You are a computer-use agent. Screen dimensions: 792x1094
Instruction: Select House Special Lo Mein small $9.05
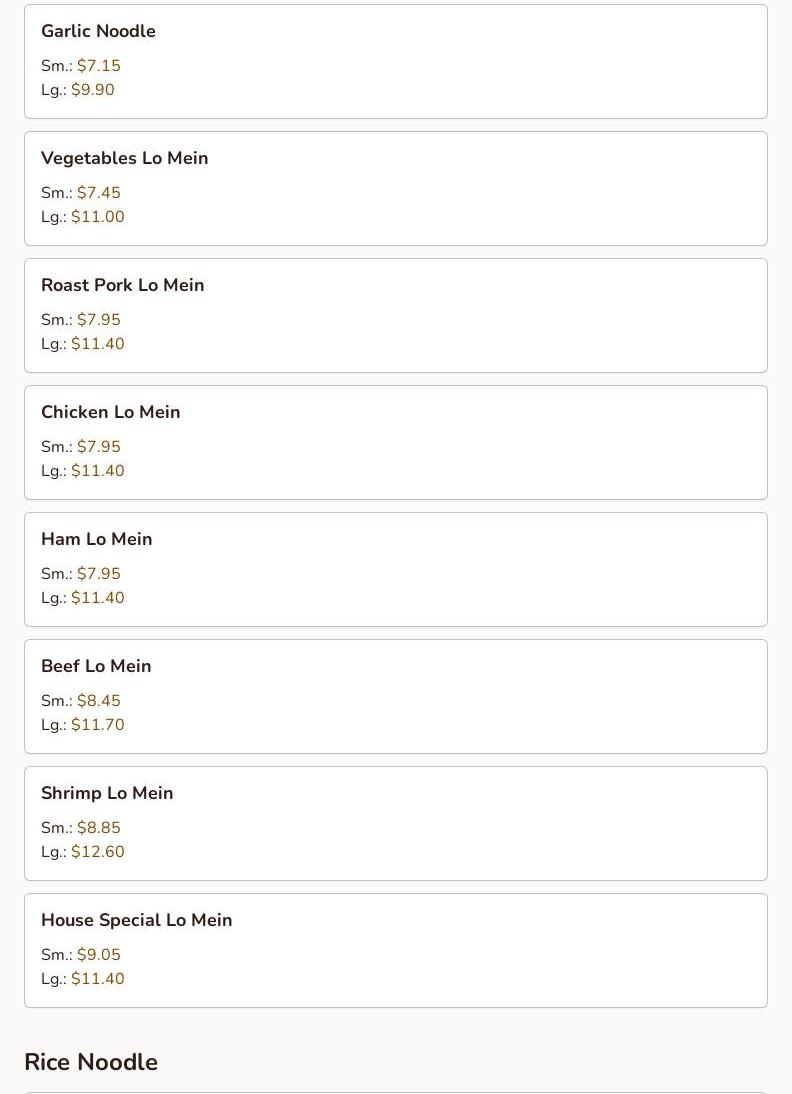(98, 955)
